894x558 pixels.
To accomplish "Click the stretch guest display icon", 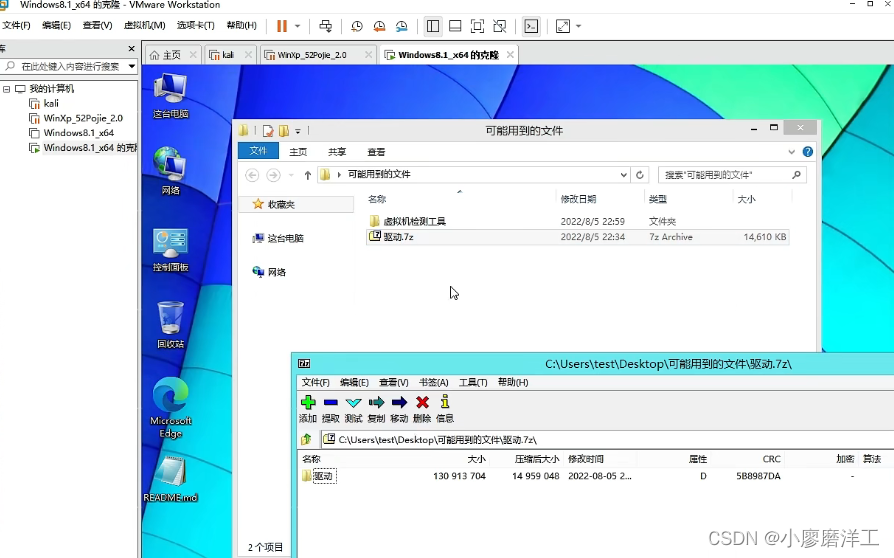I will [x=563, y=26].
